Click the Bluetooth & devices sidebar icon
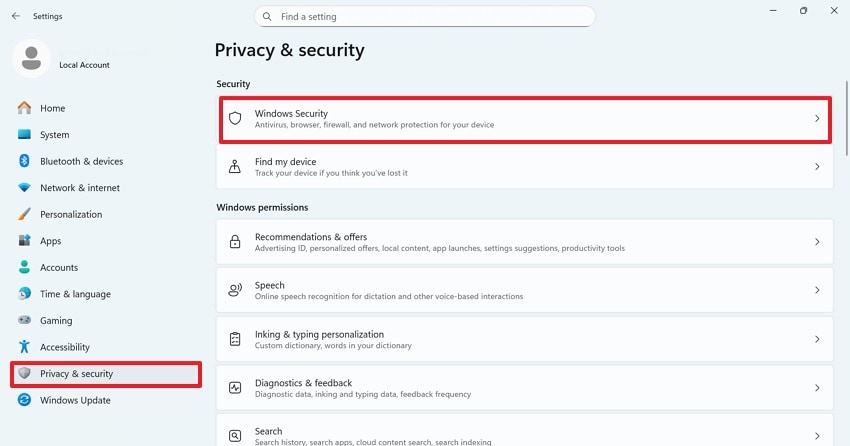This screenshot has width=850, height=446. (x=24, y=161)
